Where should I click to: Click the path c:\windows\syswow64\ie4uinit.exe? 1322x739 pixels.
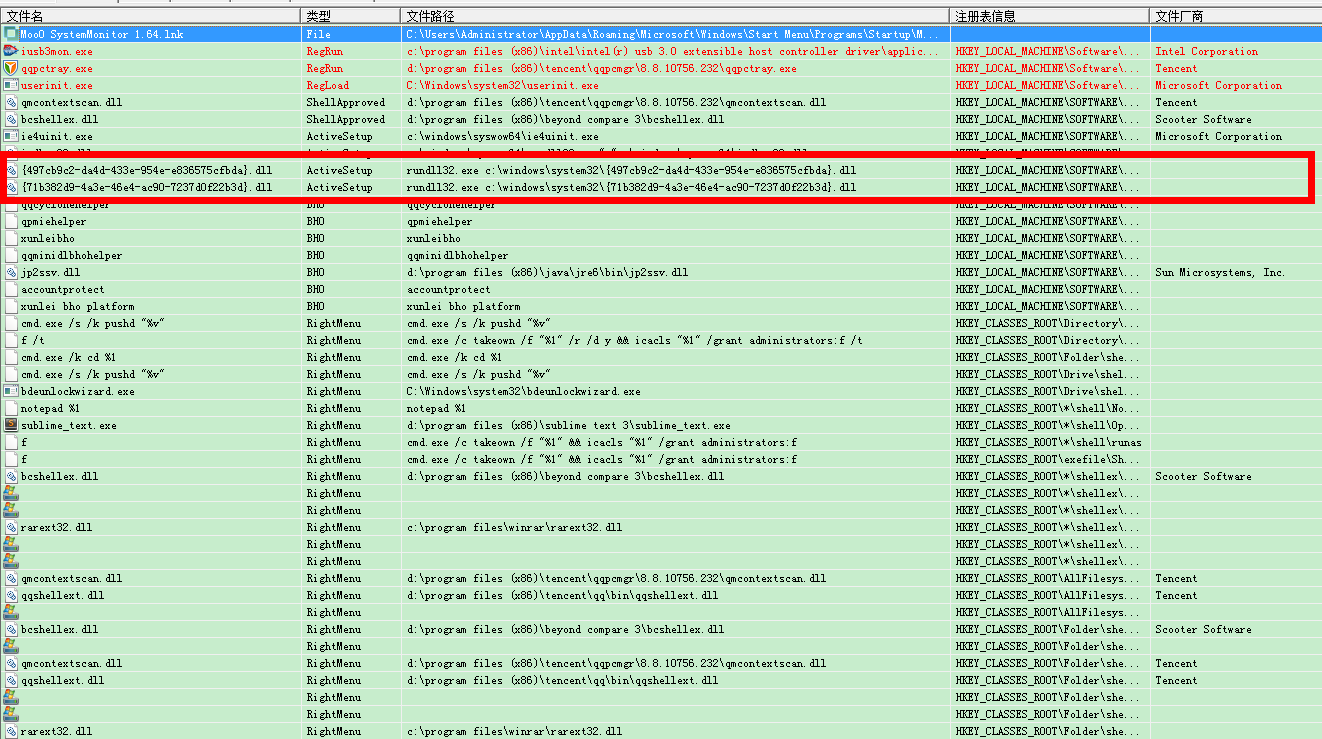point(503,136)
